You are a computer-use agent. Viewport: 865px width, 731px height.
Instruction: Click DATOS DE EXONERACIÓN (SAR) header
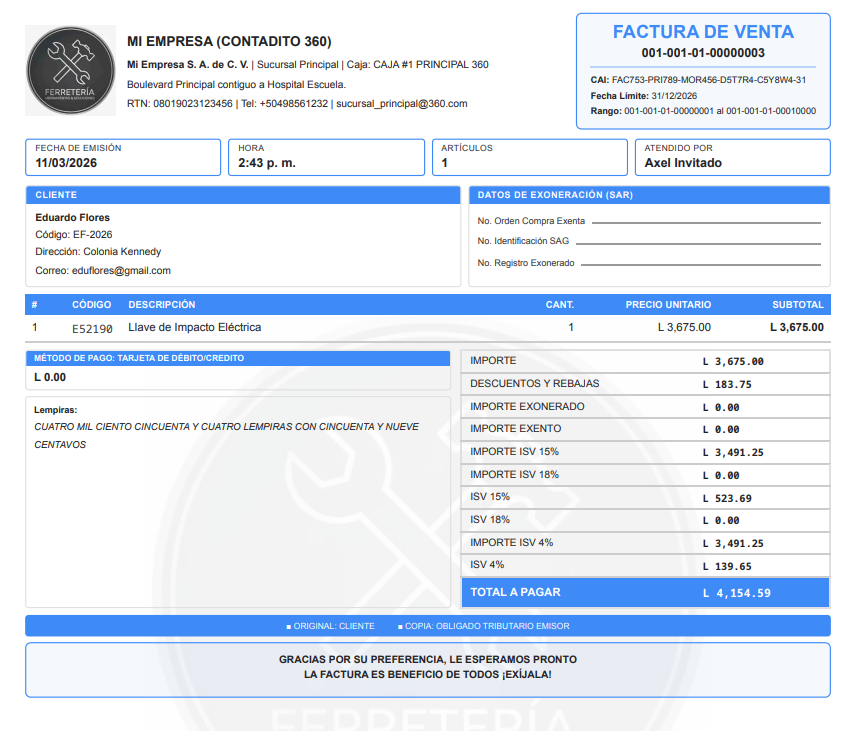pos(649,195)
